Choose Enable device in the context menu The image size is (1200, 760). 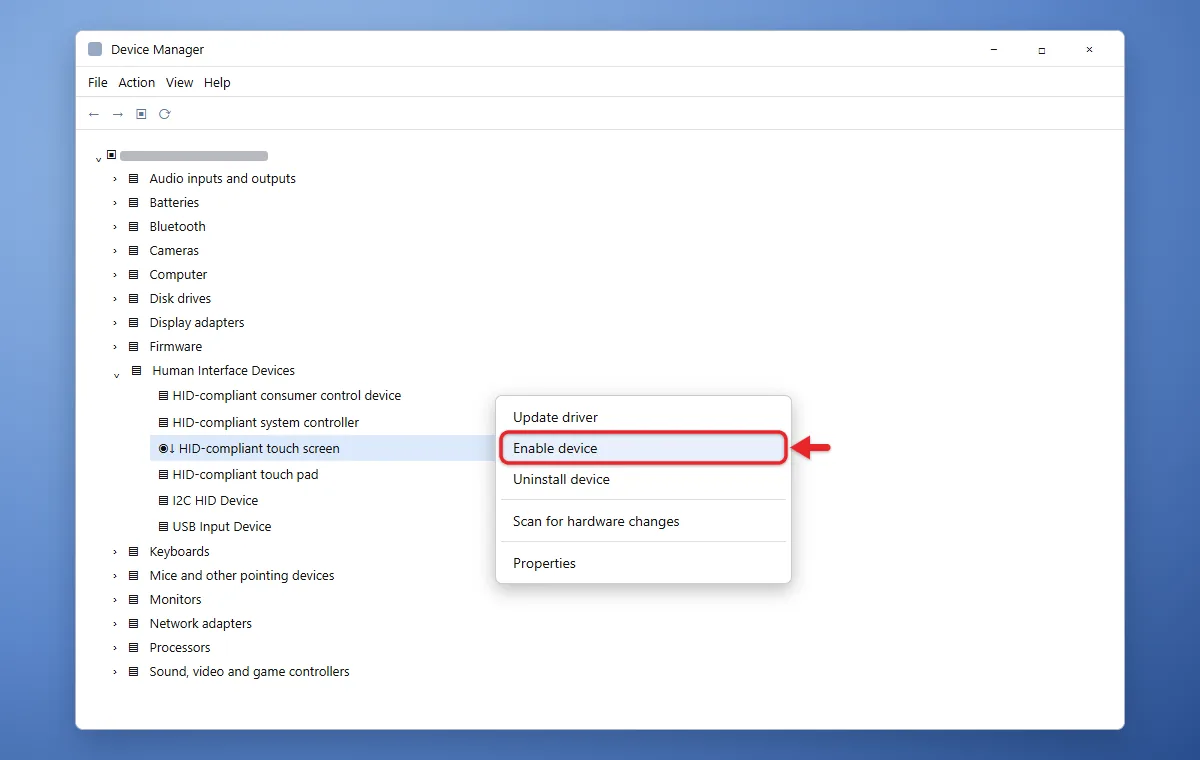pos(643,448)
